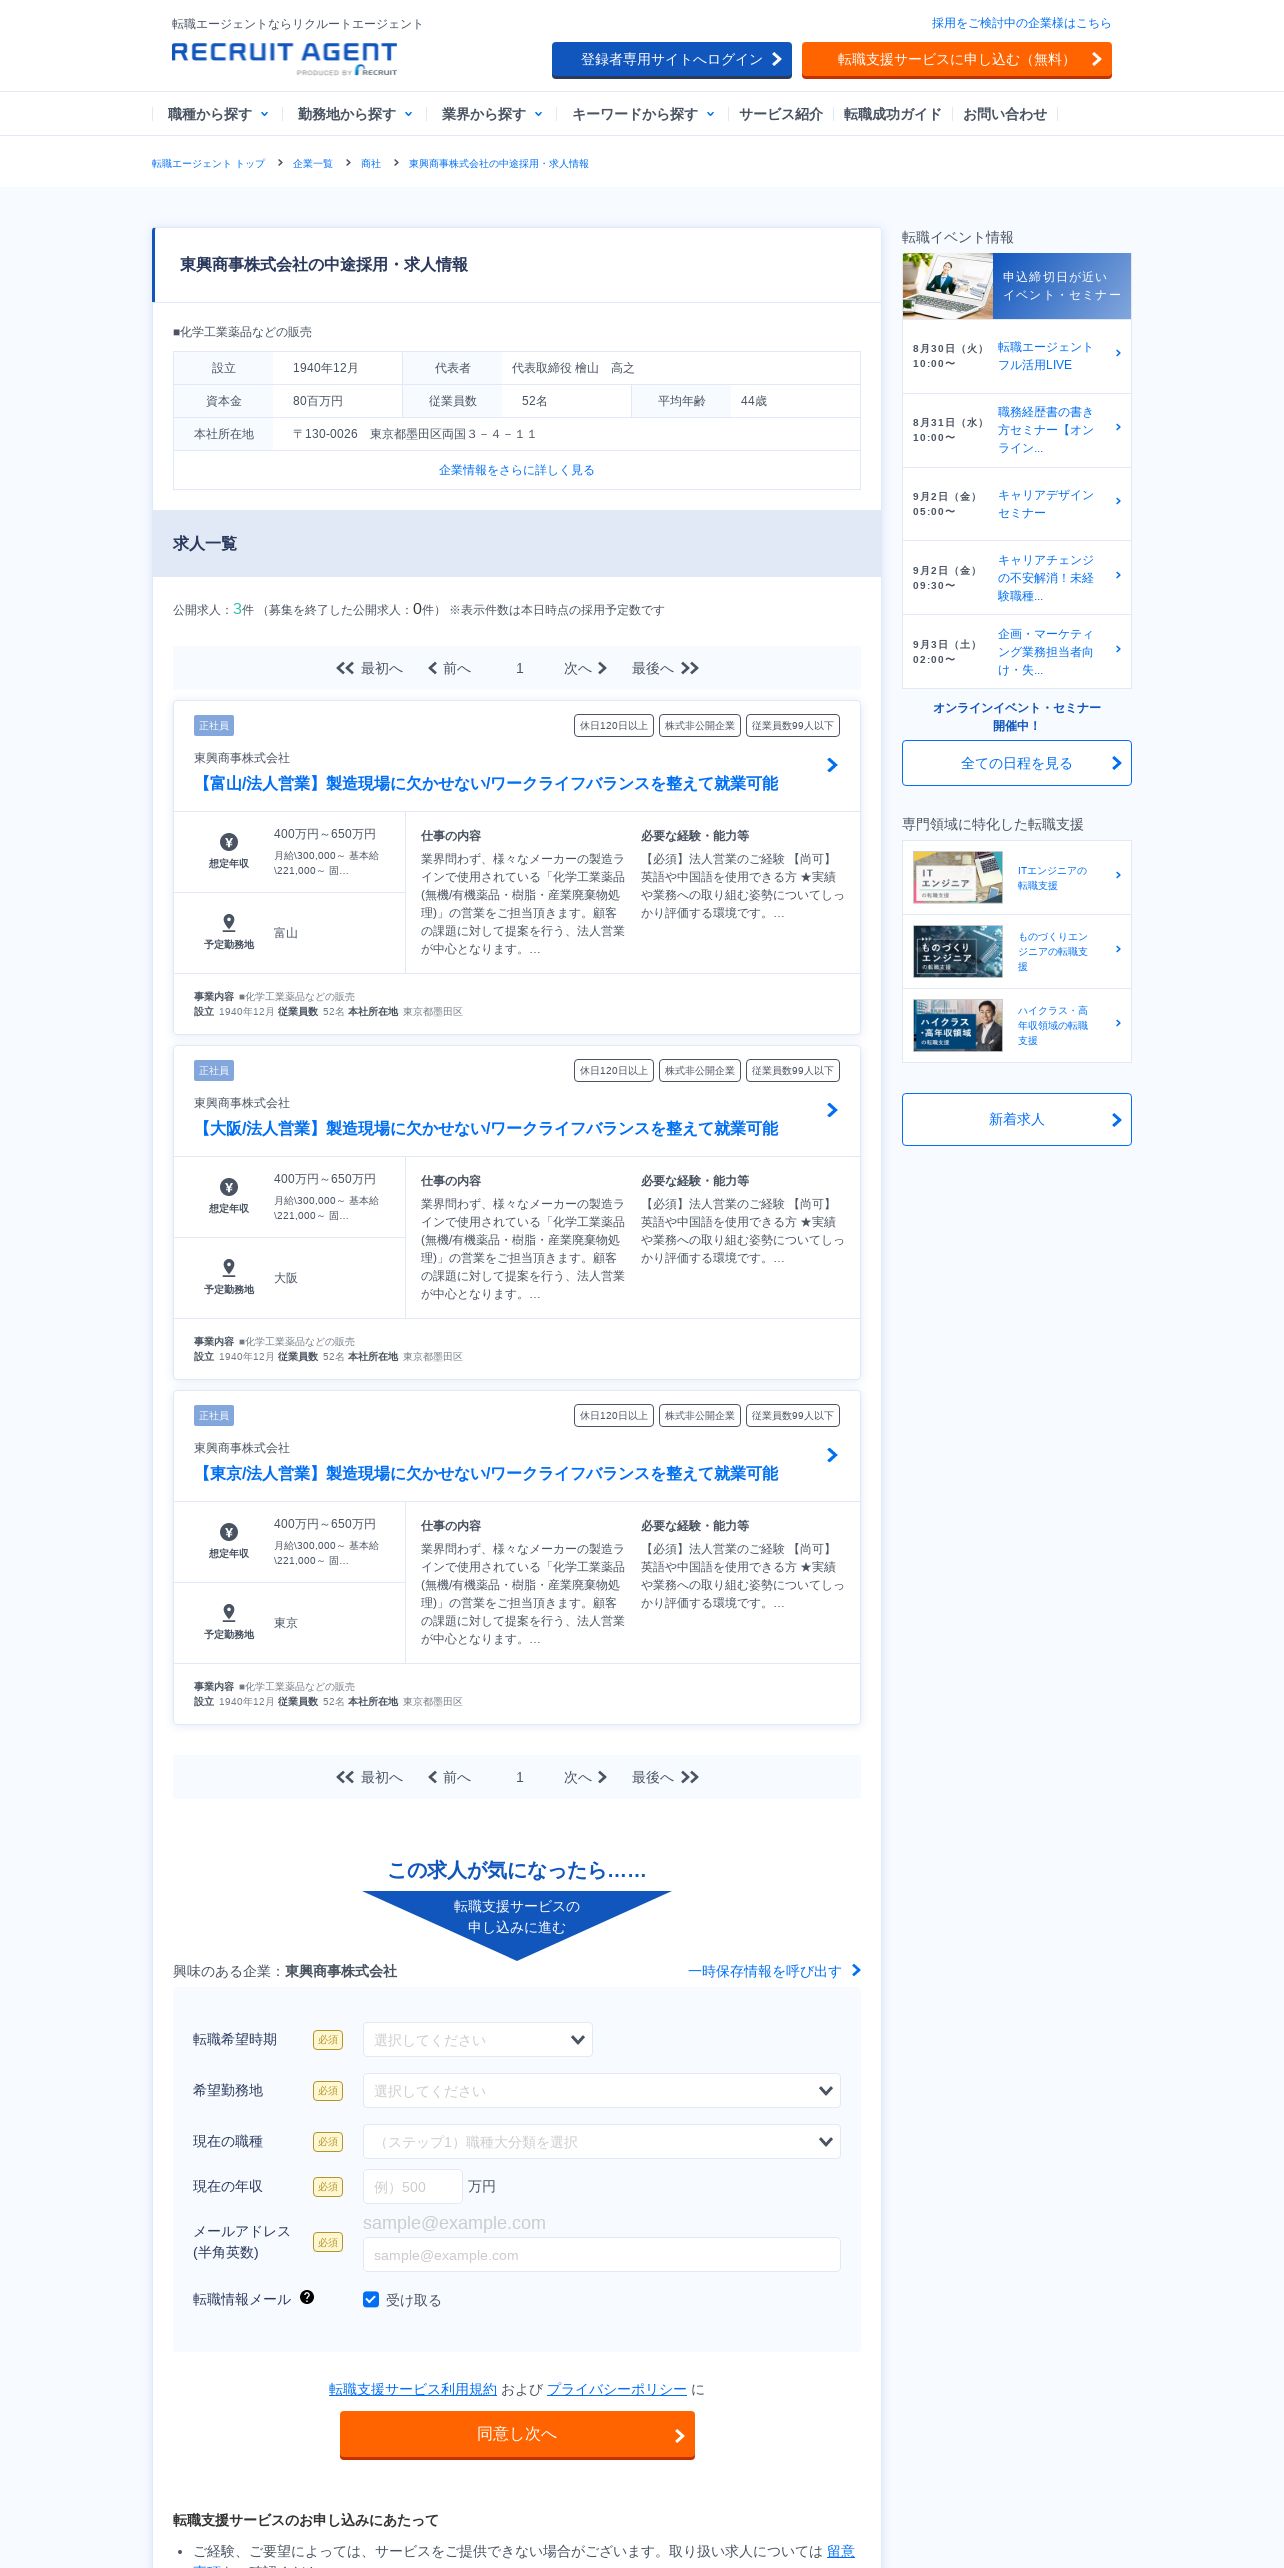This screenshot has height=2568, width=1284.
Task: Click the yen salary icon in 東京 card
Action: [x=229, y=1532]
